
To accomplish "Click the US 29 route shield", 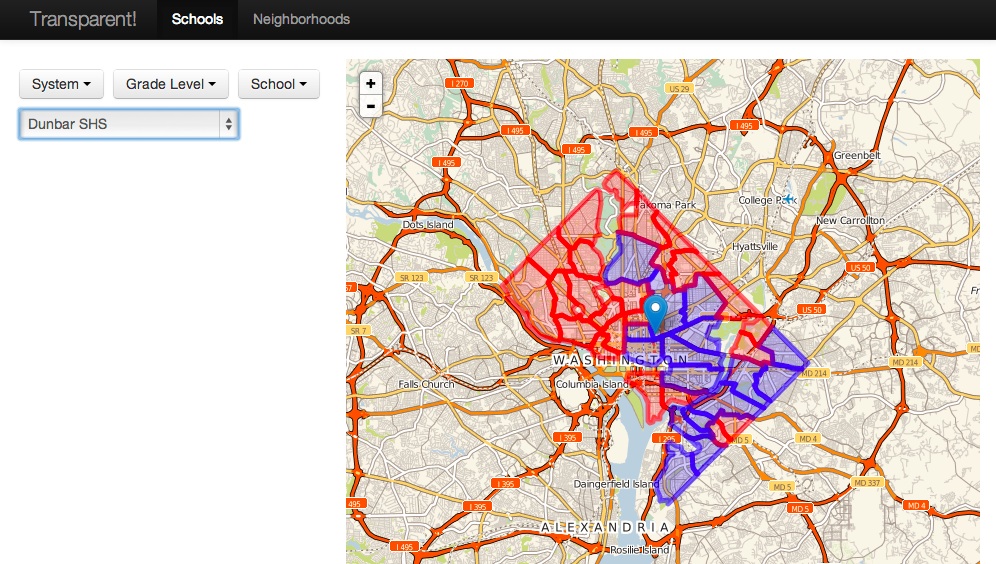I will 680,89.
